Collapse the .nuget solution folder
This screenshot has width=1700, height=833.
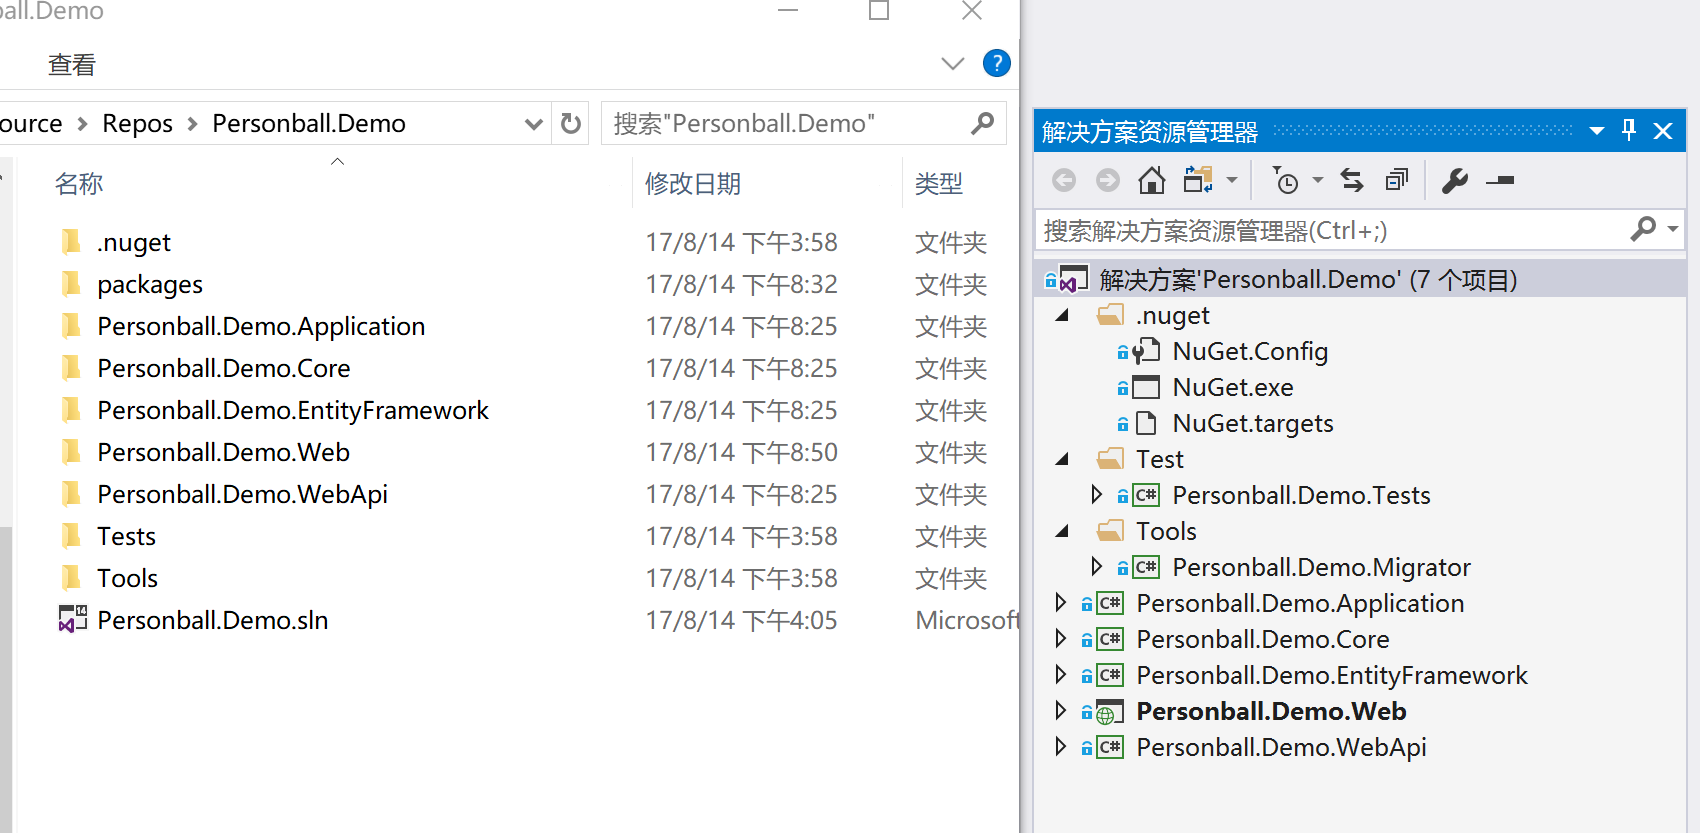point(1062,315)
